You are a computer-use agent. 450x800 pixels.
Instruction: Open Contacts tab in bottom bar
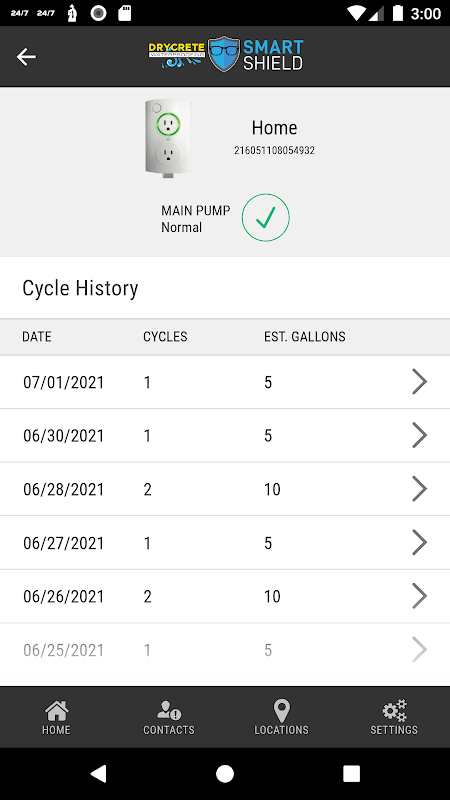169,717
